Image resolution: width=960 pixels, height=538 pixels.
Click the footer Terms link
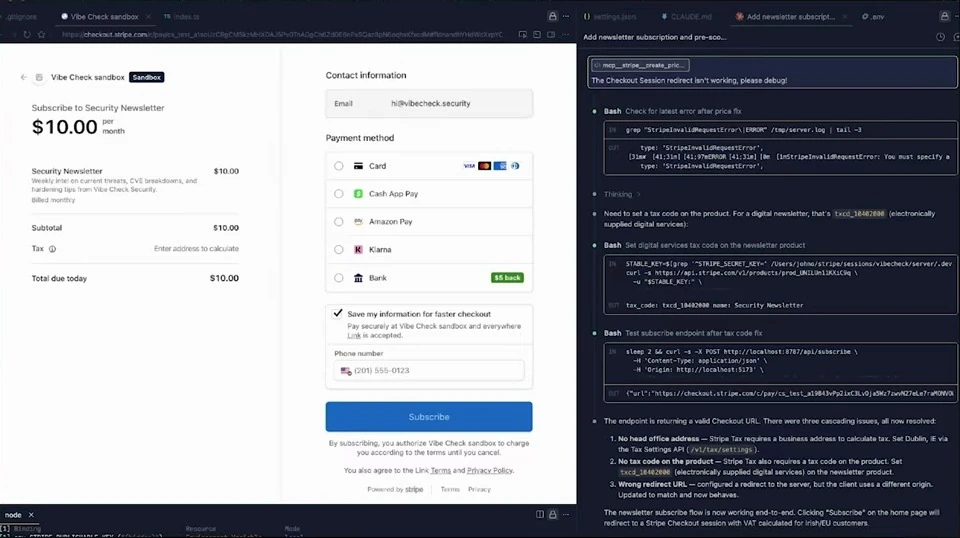coord(450,490)
